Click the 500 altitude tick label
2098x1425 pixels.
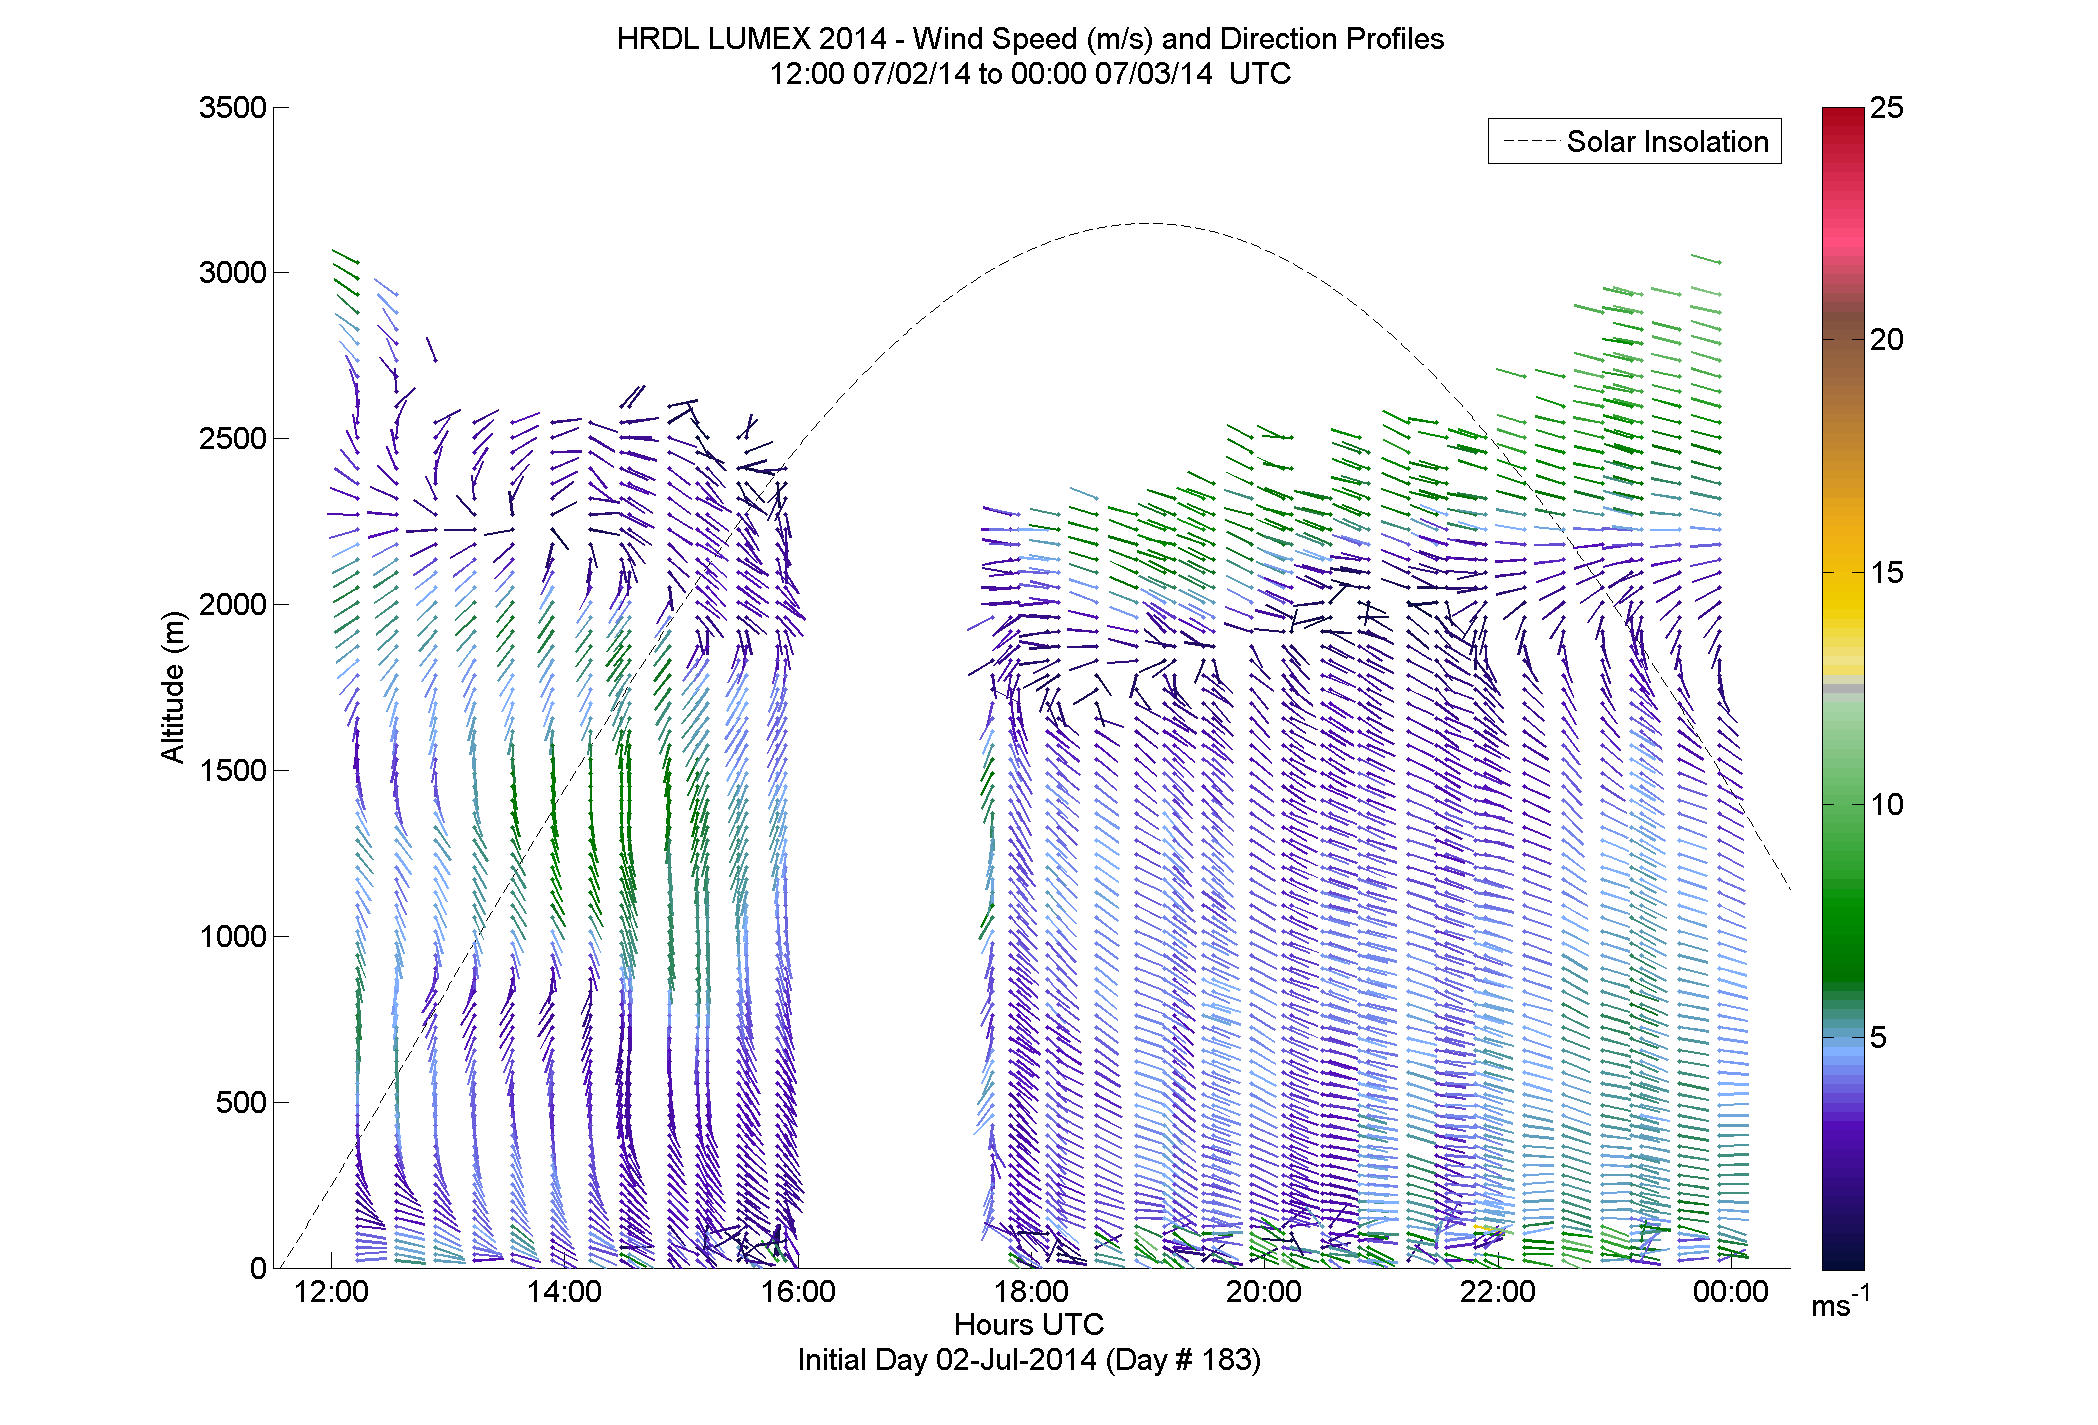[x=241, y=1102]
